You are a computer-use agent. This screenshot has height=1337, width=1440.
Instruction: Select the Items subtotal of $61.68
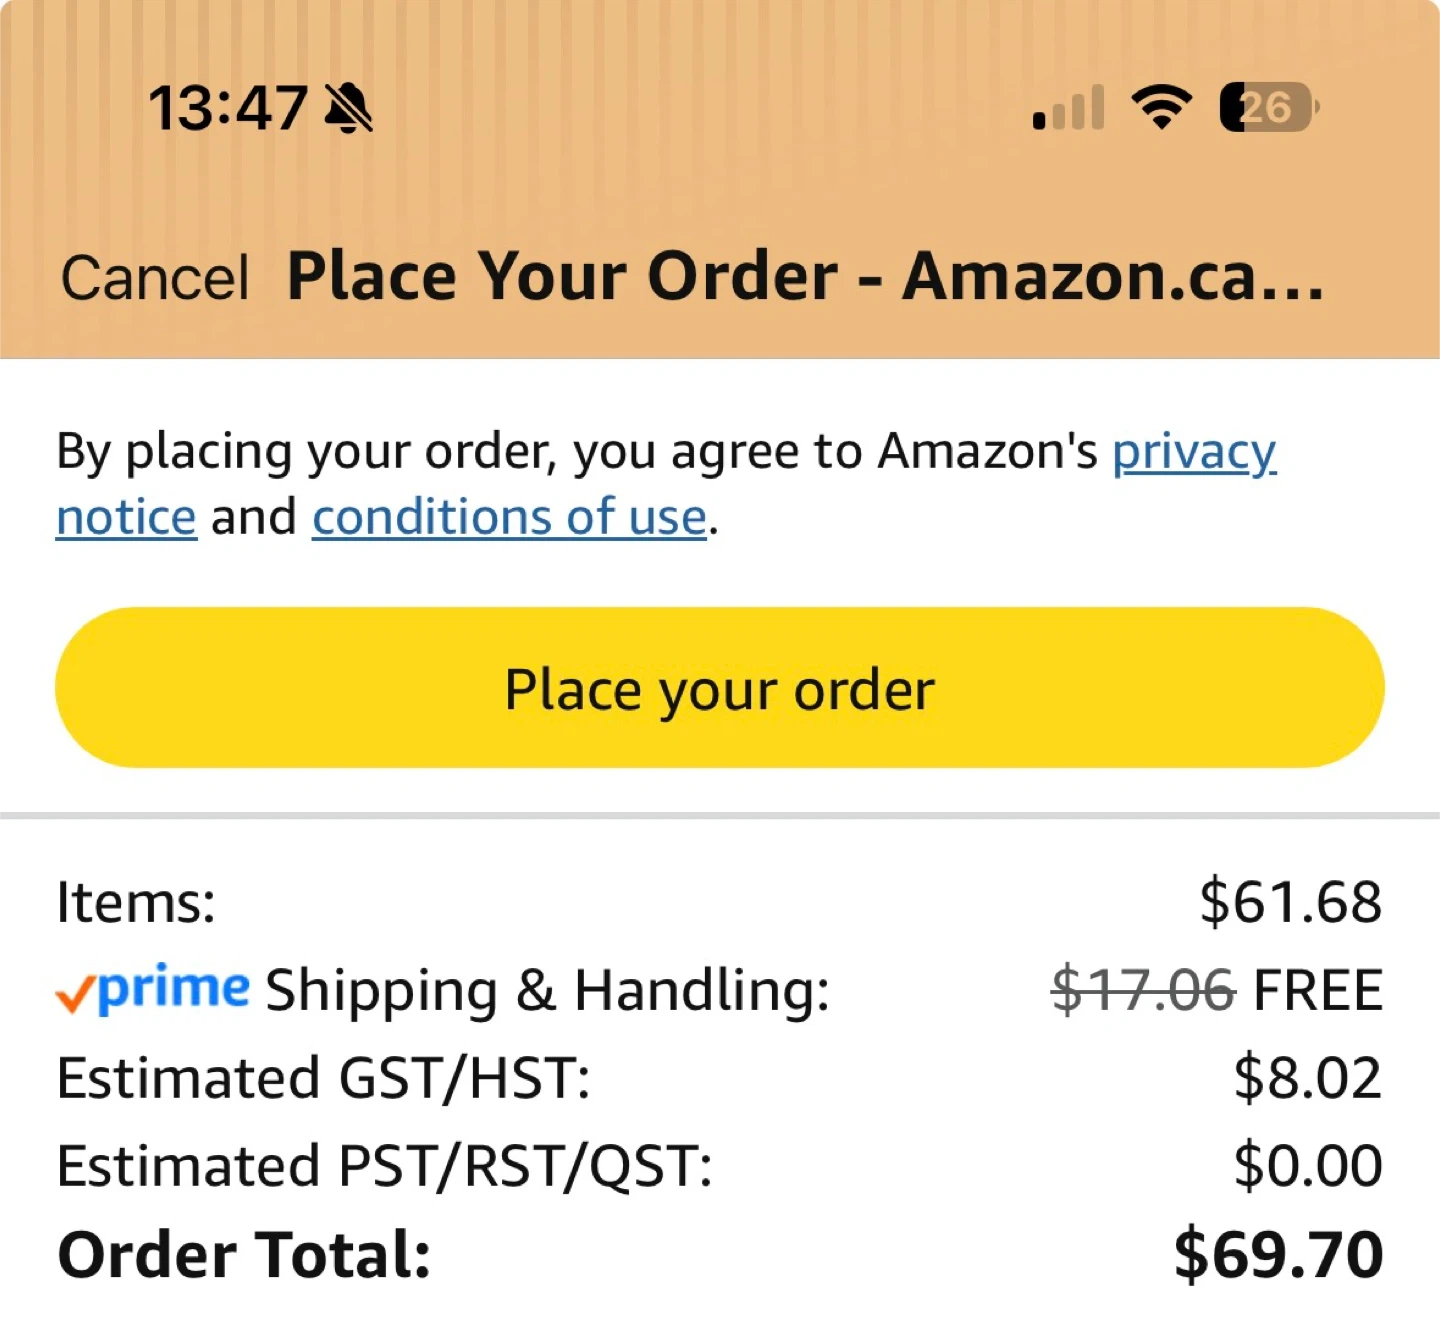click(x=1291, y=901)
